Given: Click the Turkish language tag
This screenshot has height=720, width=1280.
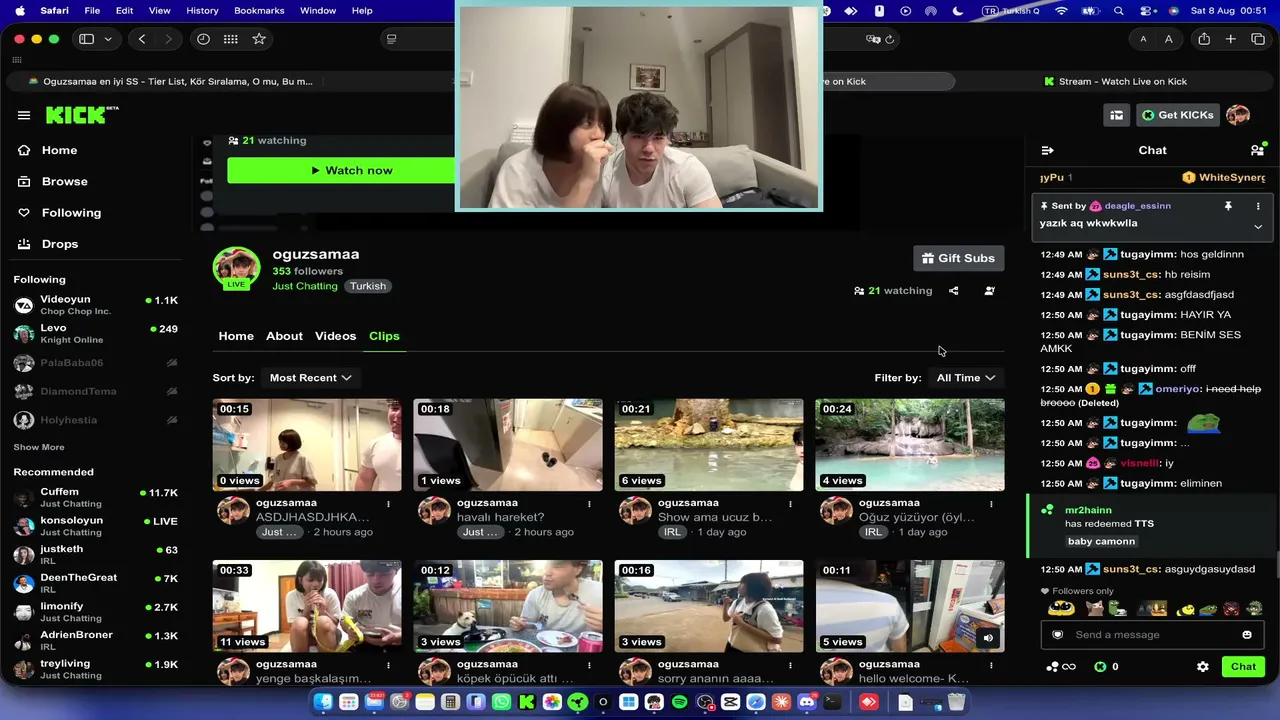Looking at the screenshot, I should coord(368,286).
